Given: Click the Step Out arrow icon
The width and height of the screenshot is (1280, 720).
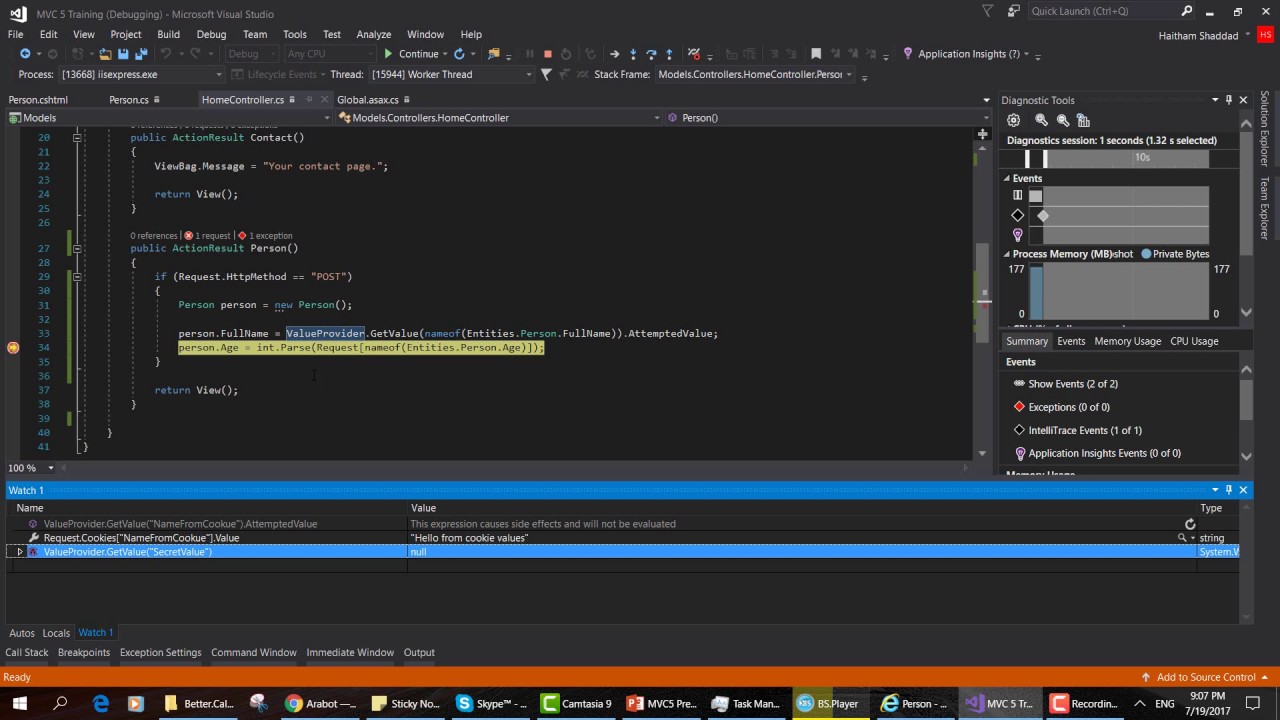Looking at the screenshot, I should [669, 54].
